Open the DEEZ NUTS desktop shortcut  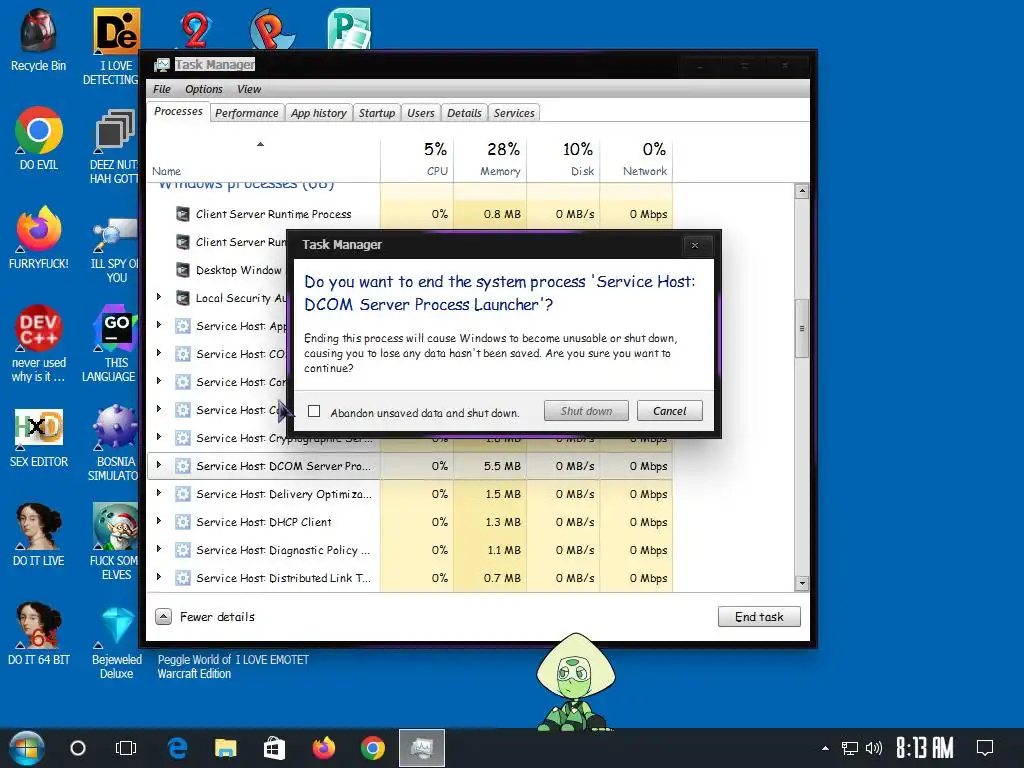tap(114, 146)
